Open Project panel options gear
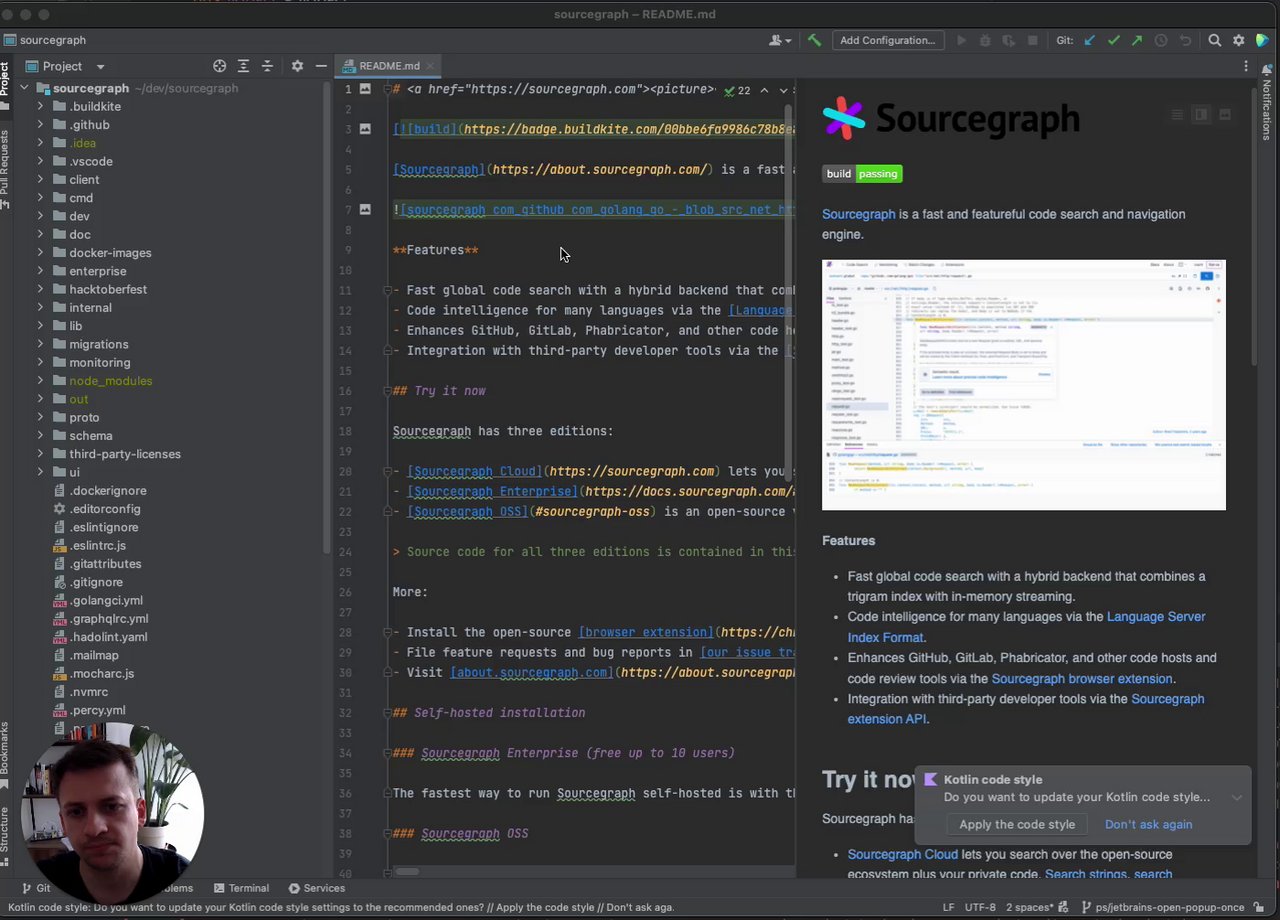The width and height of the screenshot is (1280, 920). (297, 66)
